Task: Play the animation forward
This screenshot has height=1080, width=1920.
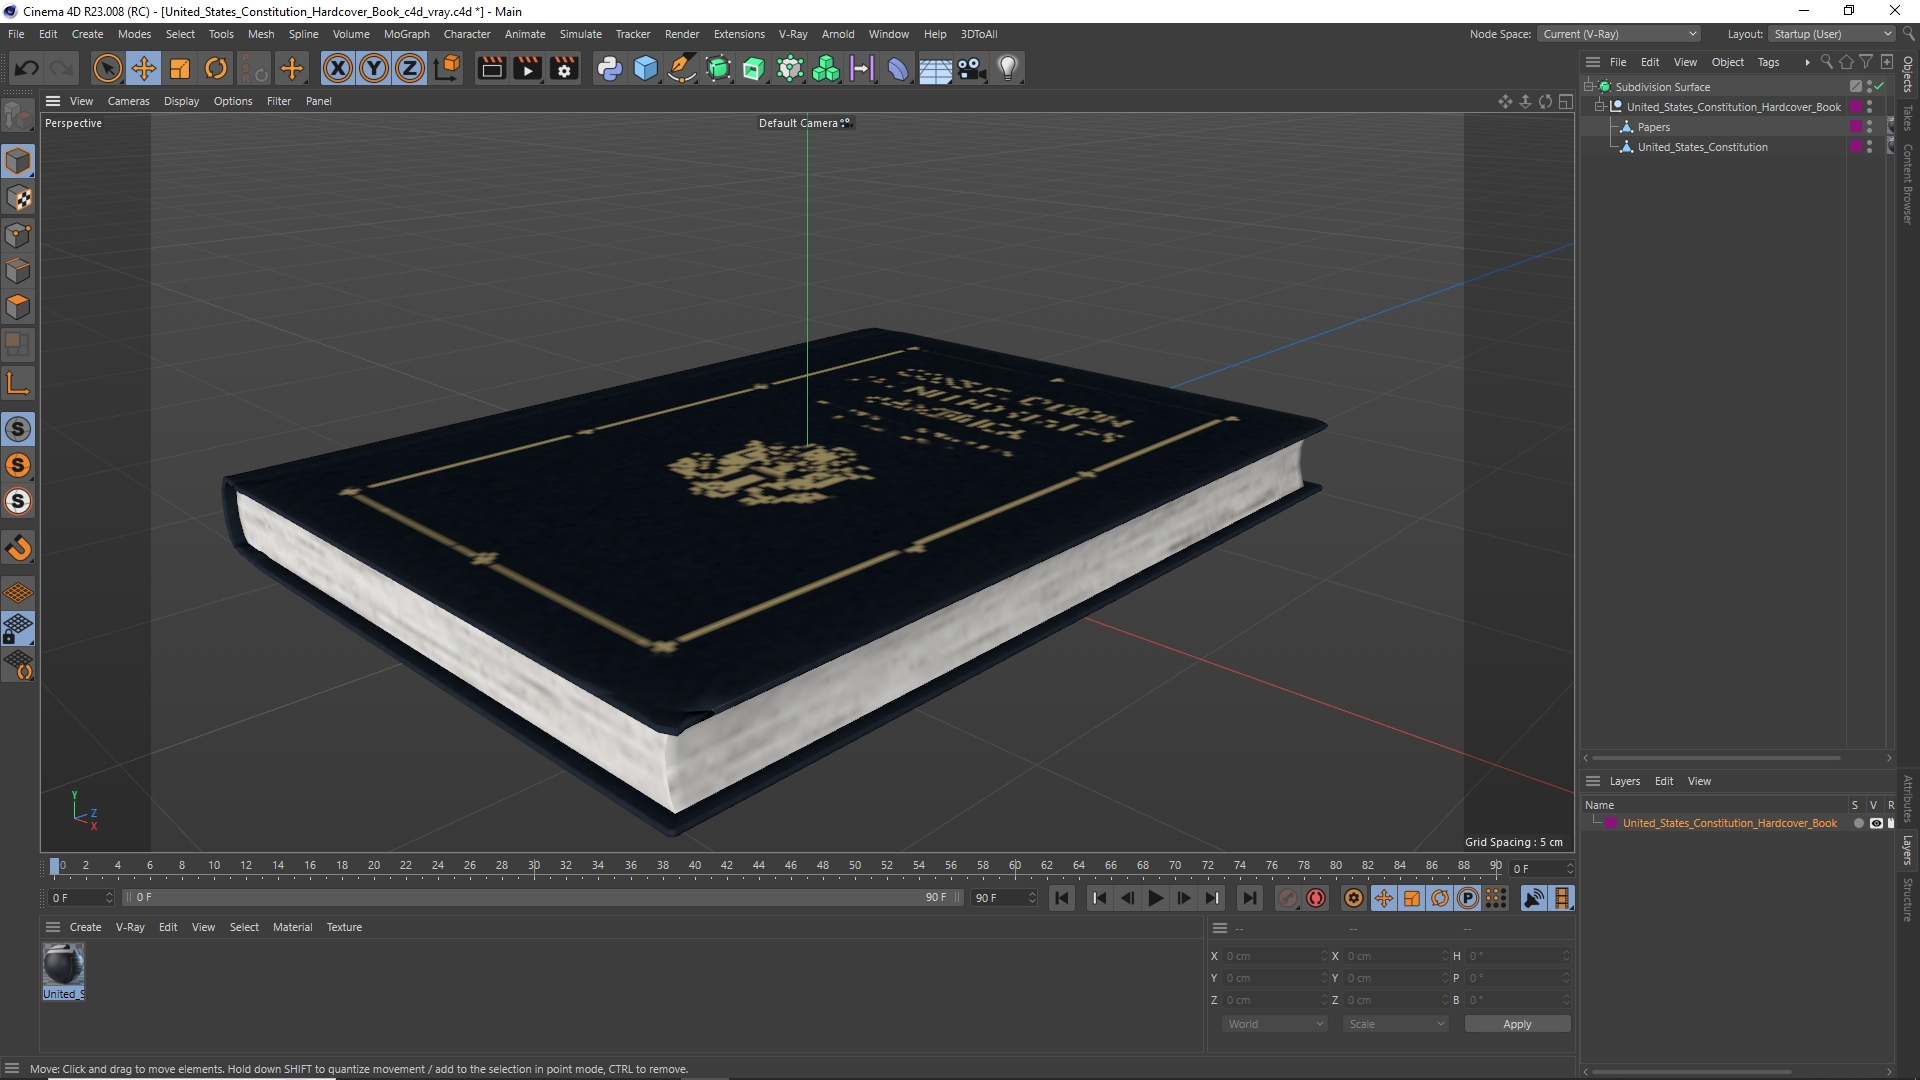Action: coord(1155,898)
